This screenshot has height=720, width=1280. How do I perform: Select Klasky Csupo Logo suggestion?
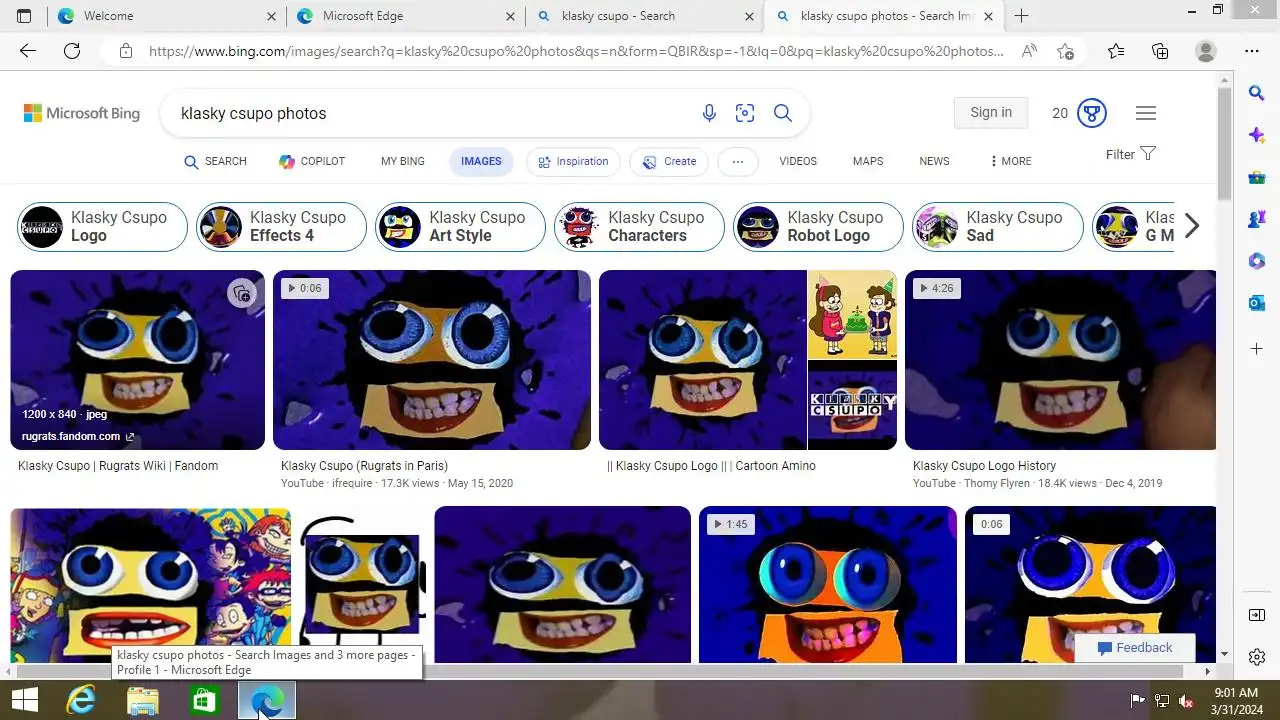point(102,226)
